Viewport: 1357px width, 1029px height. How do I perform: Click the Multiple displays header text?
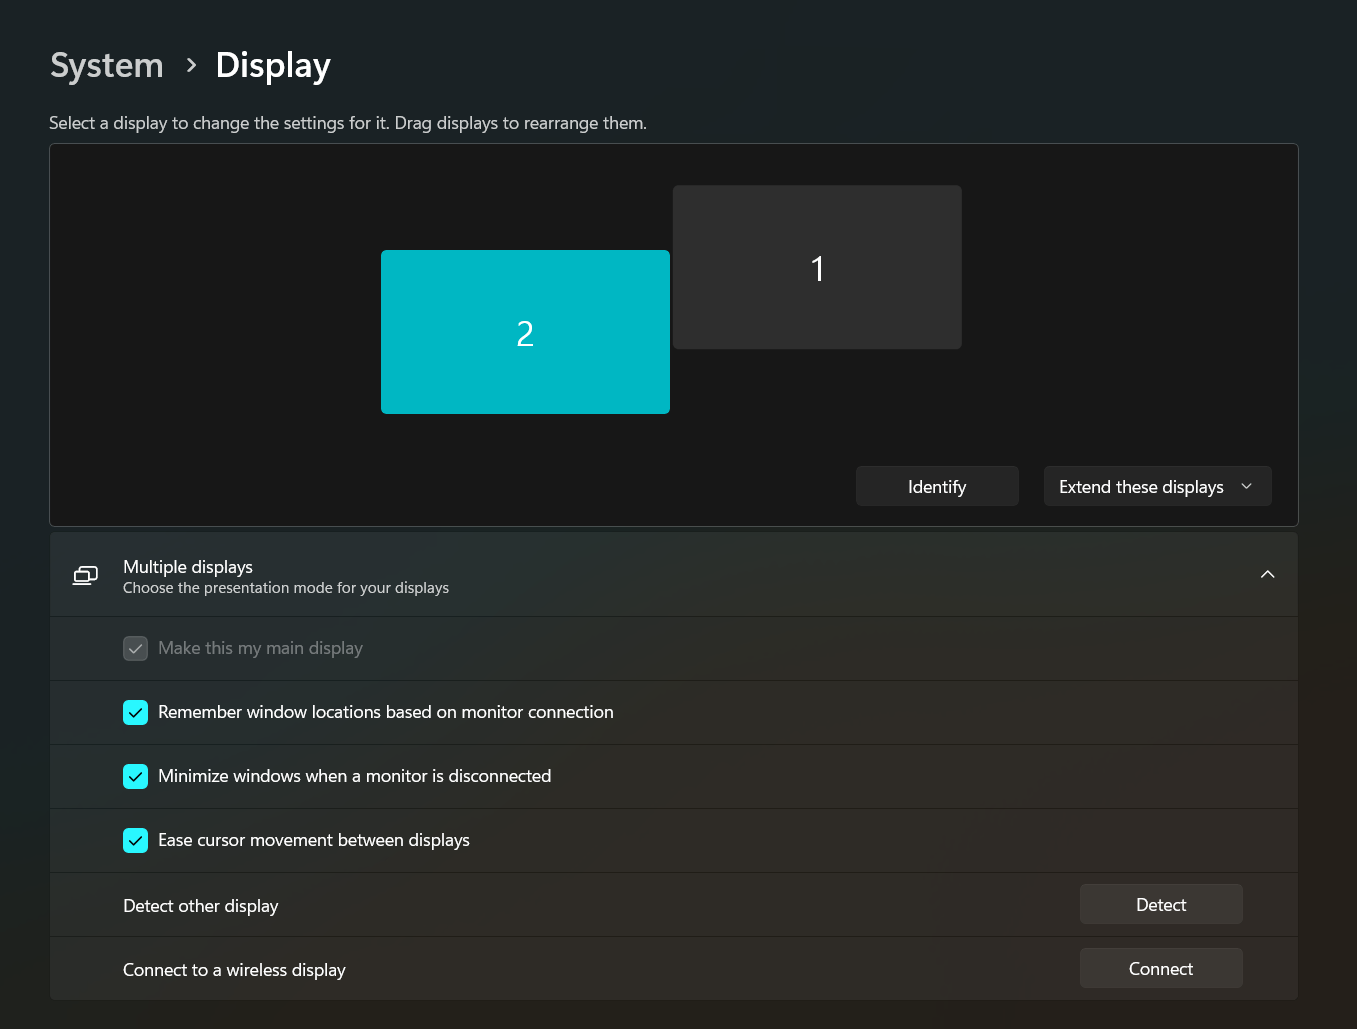click(188, 566)
